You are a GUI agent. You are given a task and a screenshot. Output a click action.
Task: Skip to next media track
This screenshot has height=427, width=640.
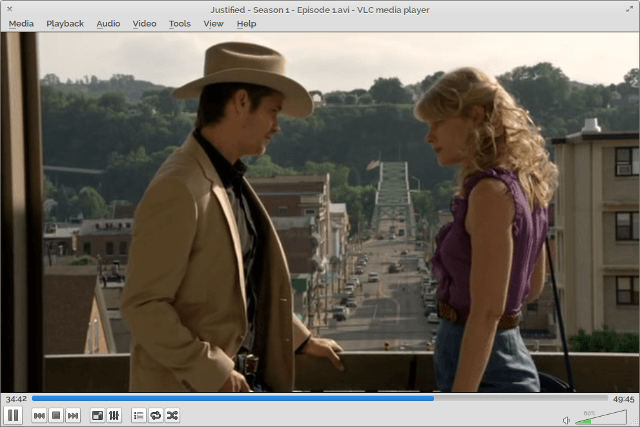[x=73, y=416]
